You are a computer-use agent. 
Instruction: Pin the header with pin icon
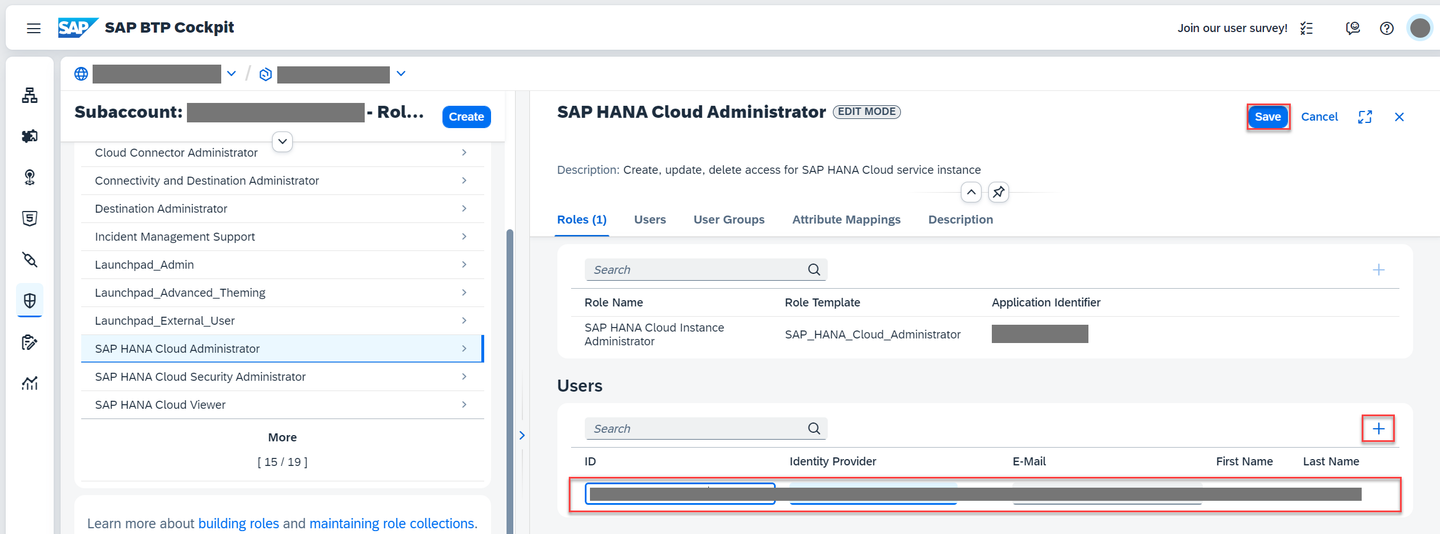(998, 192)
